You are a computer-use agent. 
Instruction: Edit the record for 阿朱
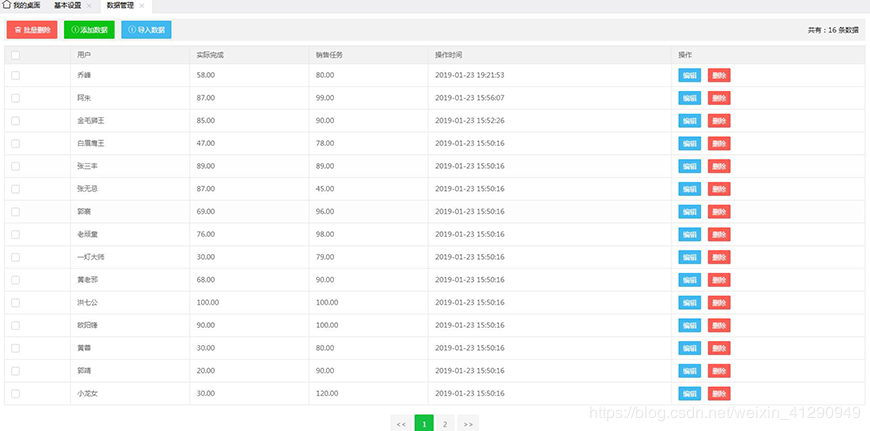[689, 98]
